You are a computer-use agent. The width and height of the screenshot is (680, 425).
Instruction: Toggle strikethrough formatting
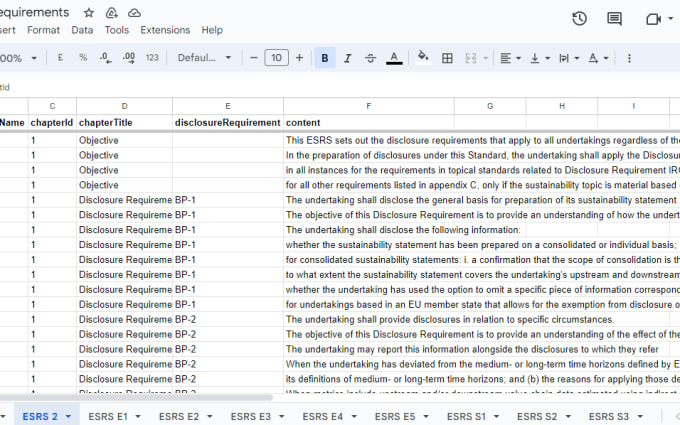[x=370, y=58]
